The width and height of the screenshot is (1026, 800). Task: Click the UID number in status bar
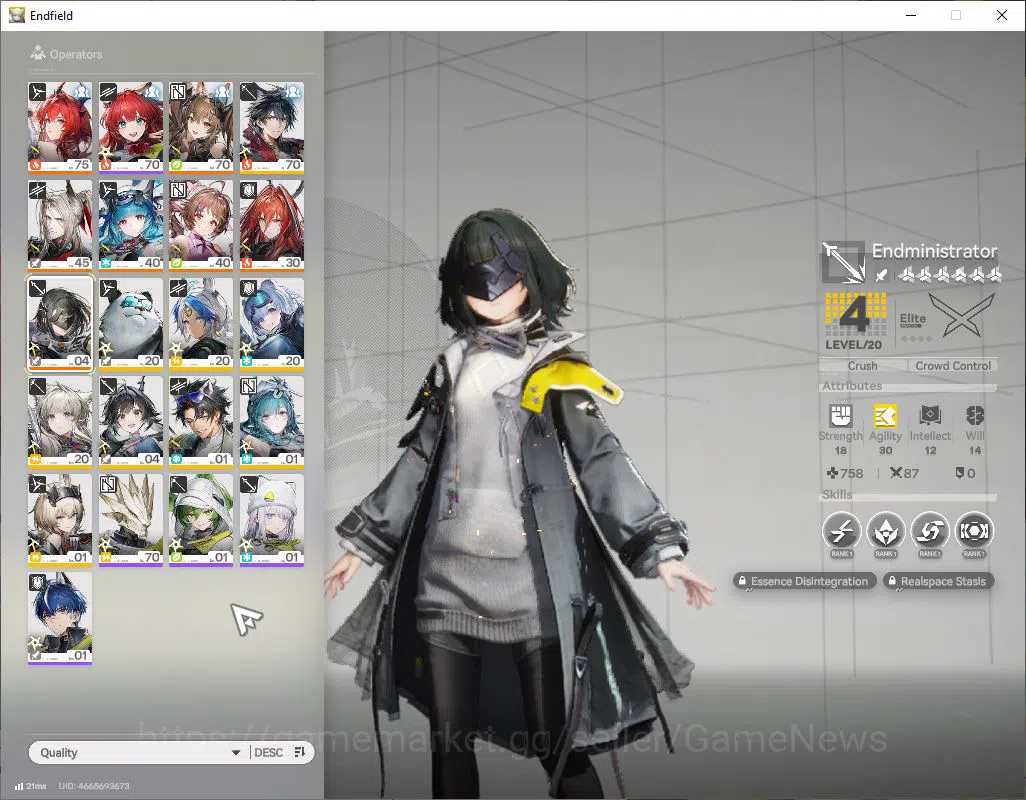(x=94, y=786)
